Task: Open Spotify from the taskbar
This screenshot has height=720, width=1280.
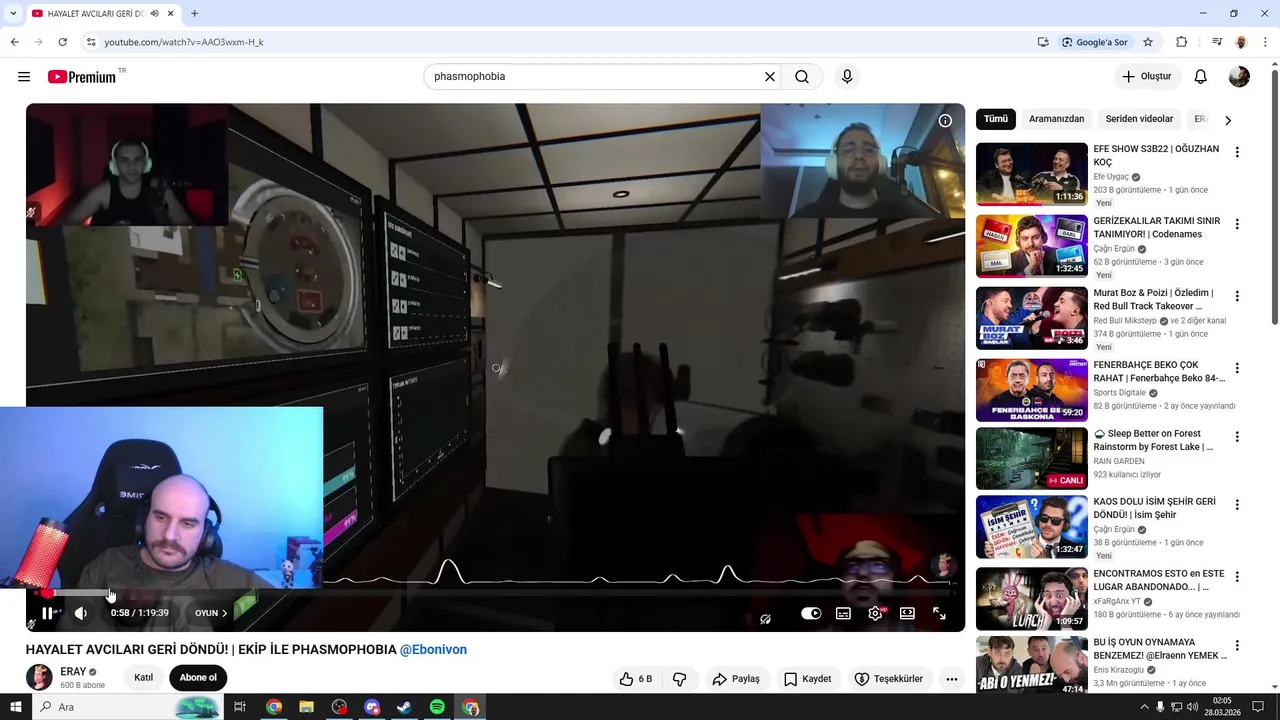Action: coord(437,707)
